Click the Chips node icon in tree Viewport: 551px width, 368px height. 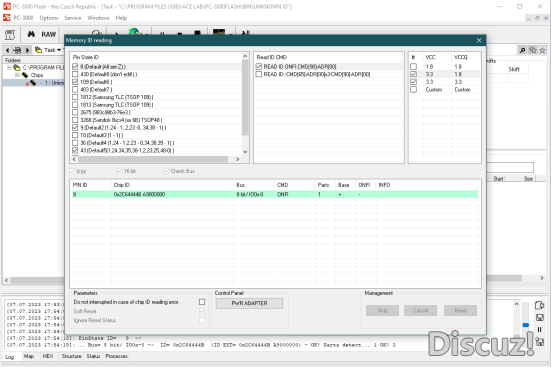point(25,75)
